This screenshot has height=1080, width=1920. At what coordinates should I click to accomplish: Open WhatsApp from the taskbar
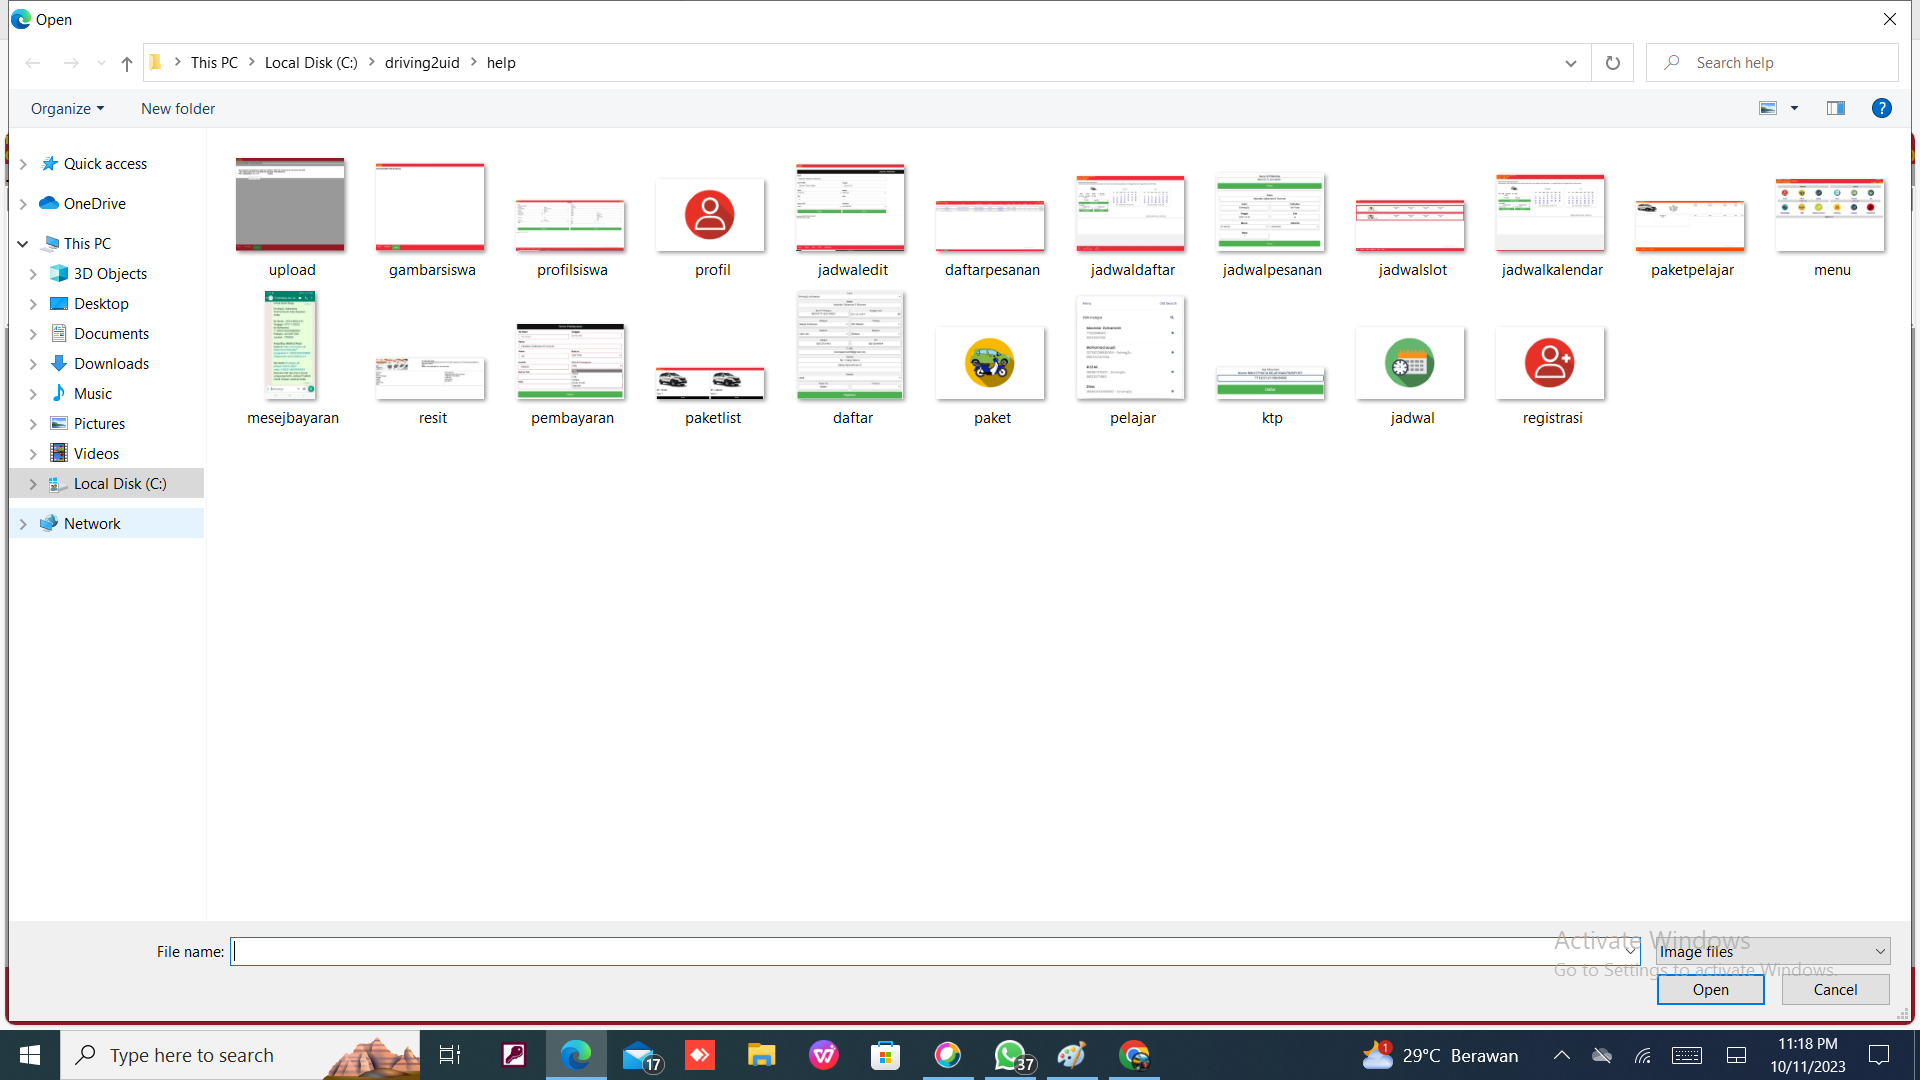(1010, 1055)
